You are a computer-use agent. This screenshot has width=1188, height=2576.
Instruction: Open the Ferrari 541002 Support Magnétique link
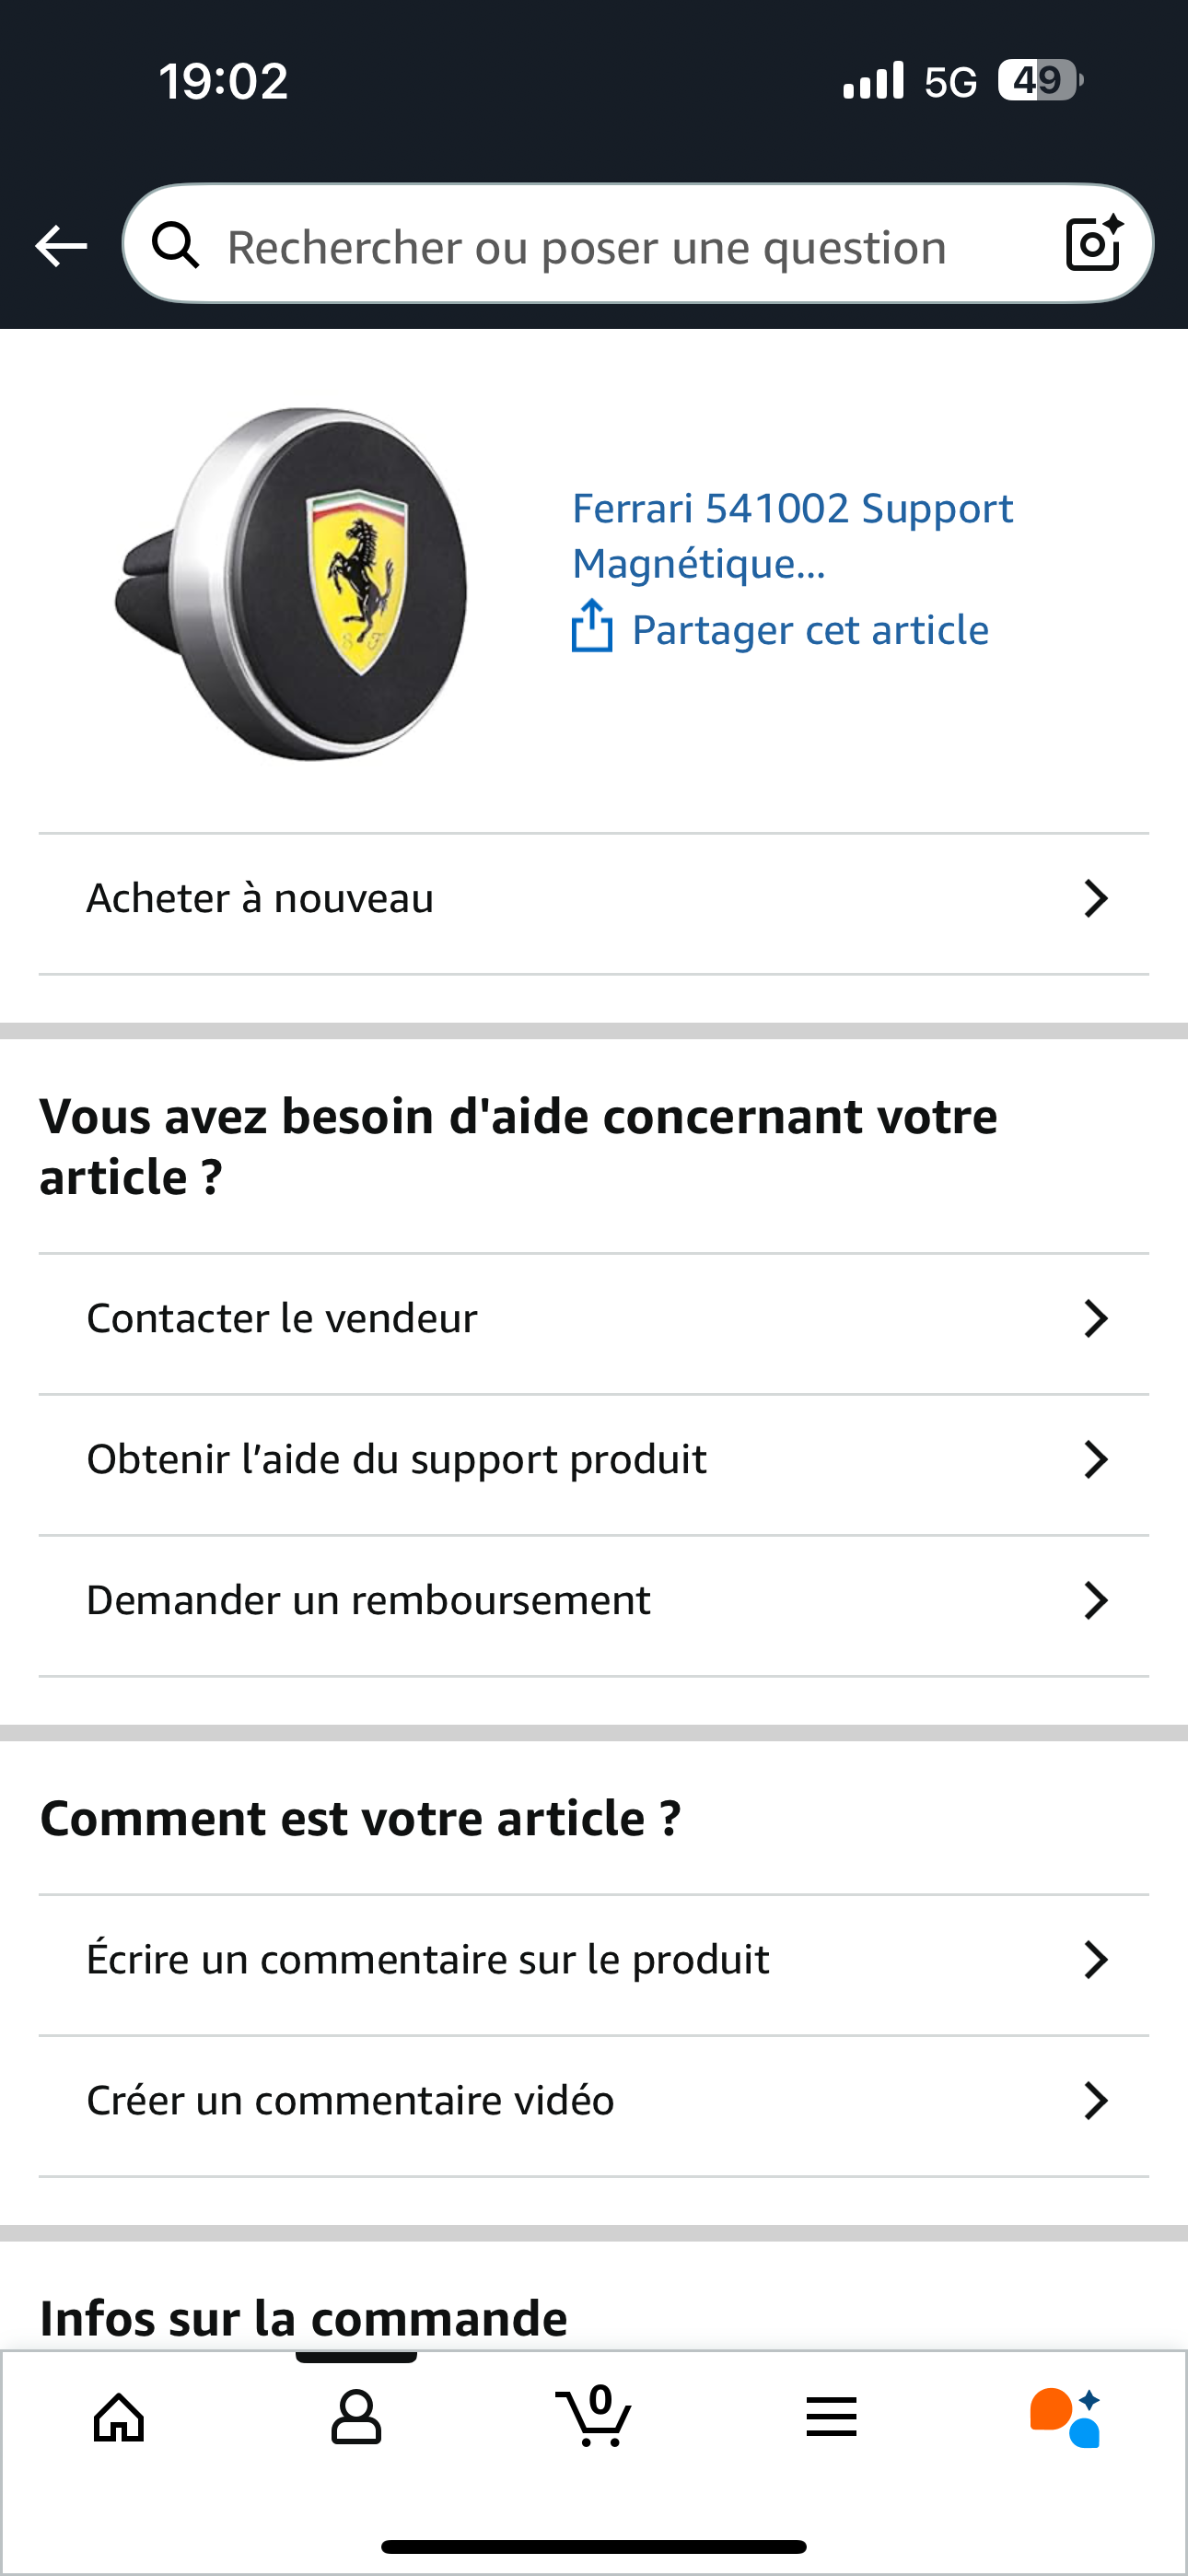click(792, 536)
